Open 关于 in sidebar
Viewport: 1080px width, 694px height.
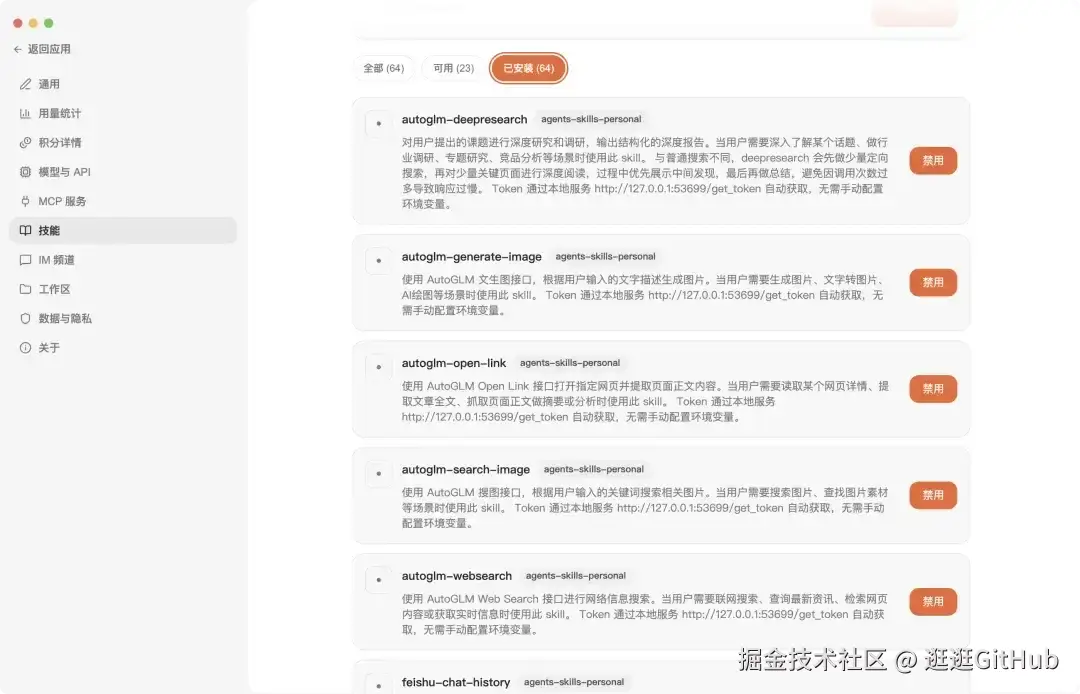(x=123, y=348)
